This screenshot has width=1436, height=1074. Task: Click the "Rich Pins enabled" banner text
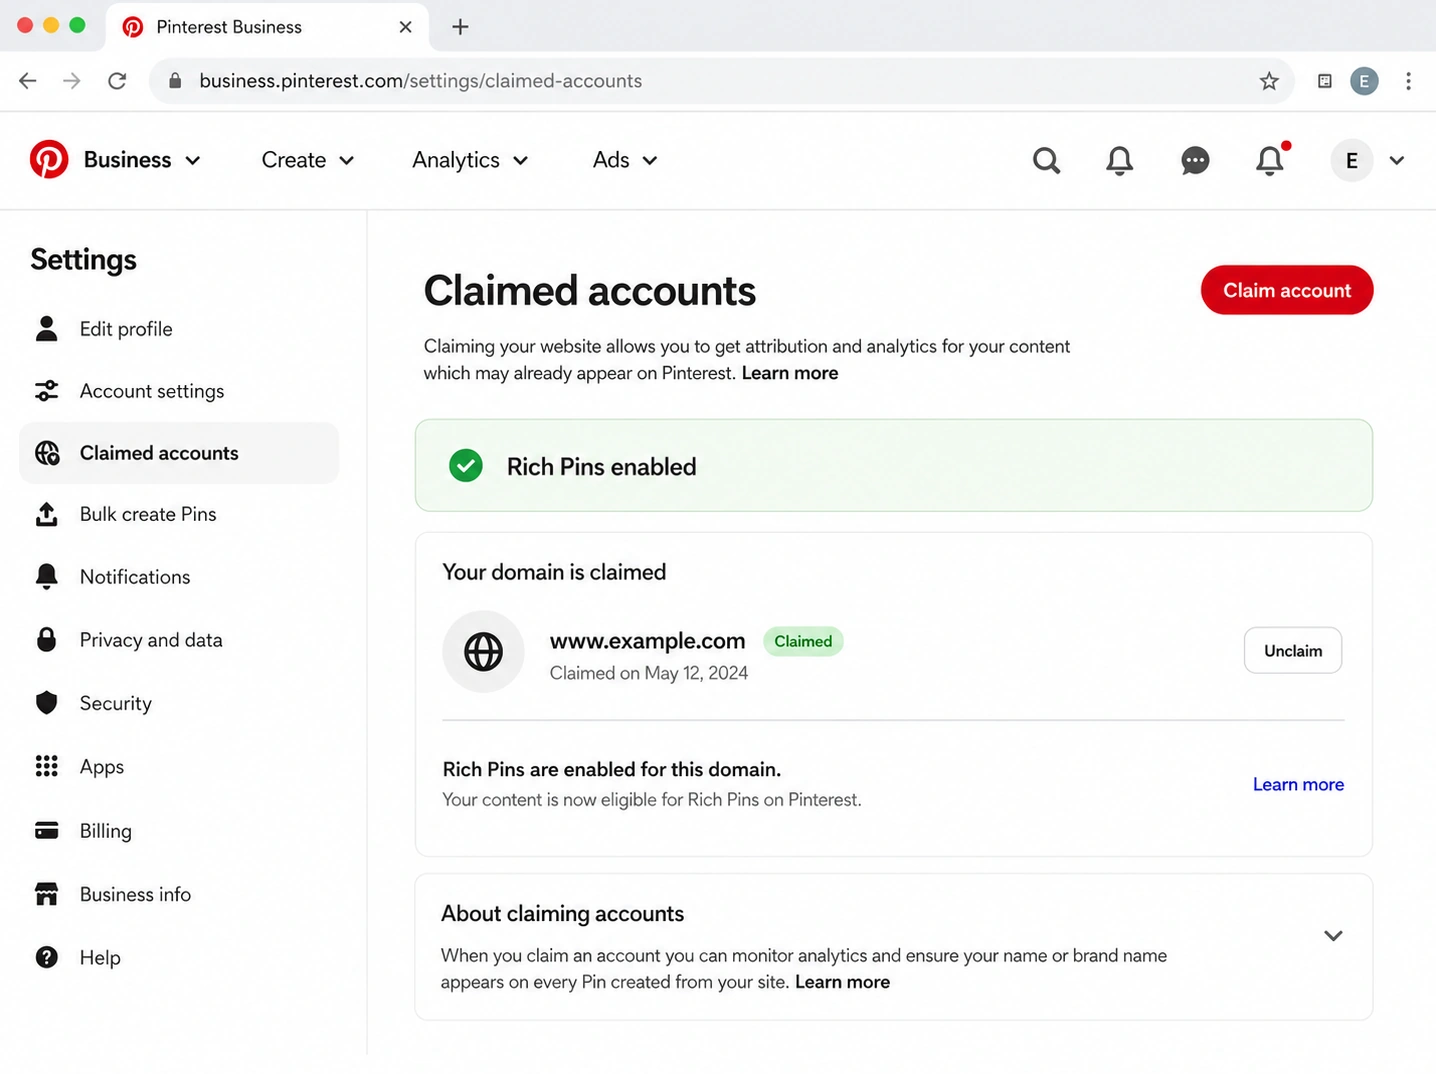click(x=602, y=467)
